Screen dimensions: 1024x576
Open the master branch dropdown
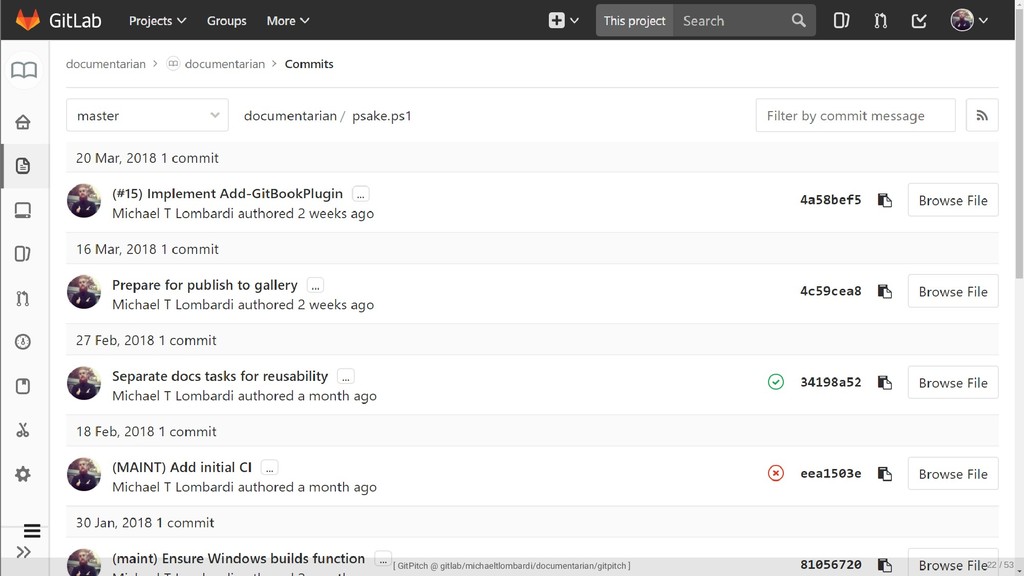[147, 116]
